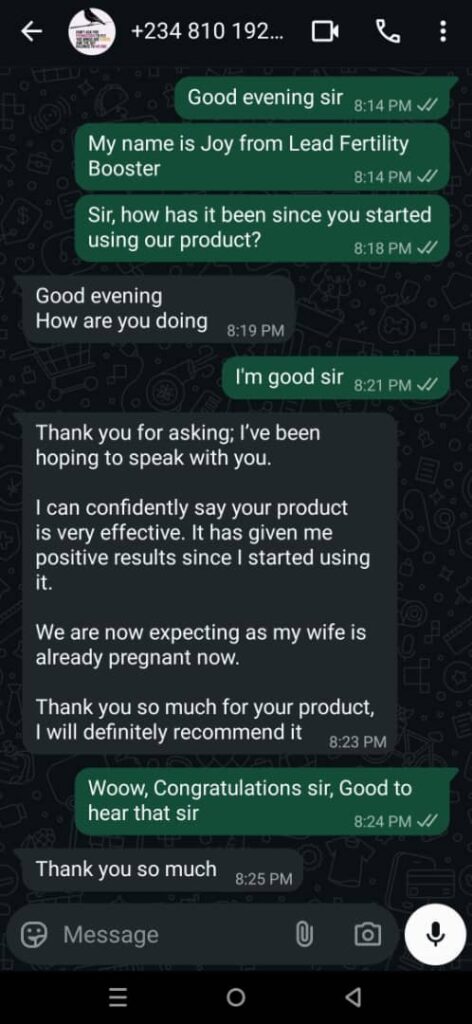Tap Android home navigation button
472x1024 pixels.
tap(236, 997)
